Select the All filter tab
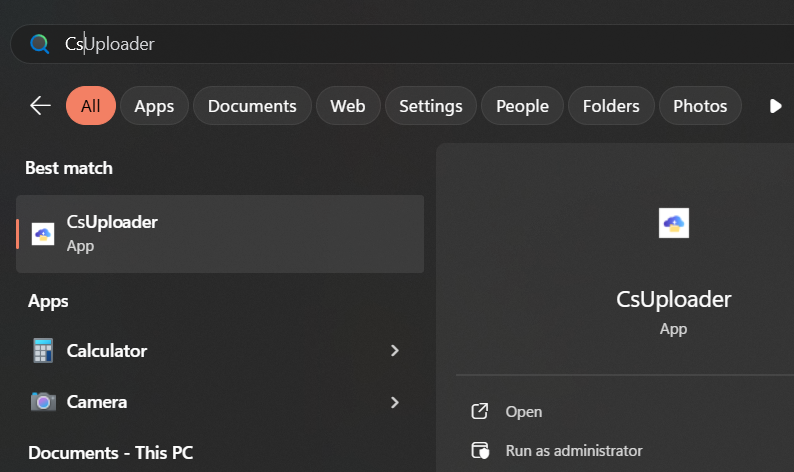 click(x=91, y=106)
